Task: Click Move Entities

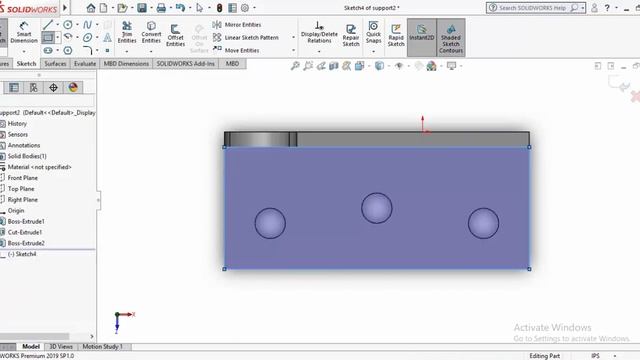Action: click(x=236, y=50)
